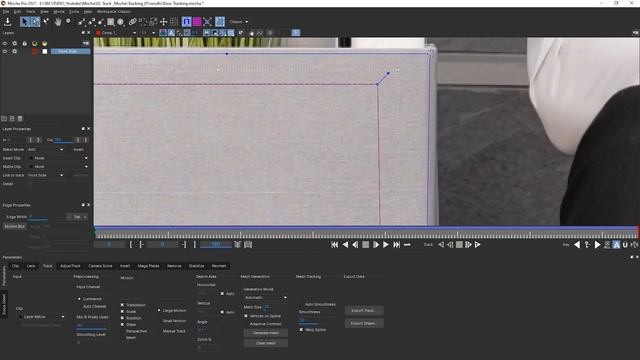Open the workspace Classic dropdown in toolbar
640x360 pixels.
click(x=238, y=22)
